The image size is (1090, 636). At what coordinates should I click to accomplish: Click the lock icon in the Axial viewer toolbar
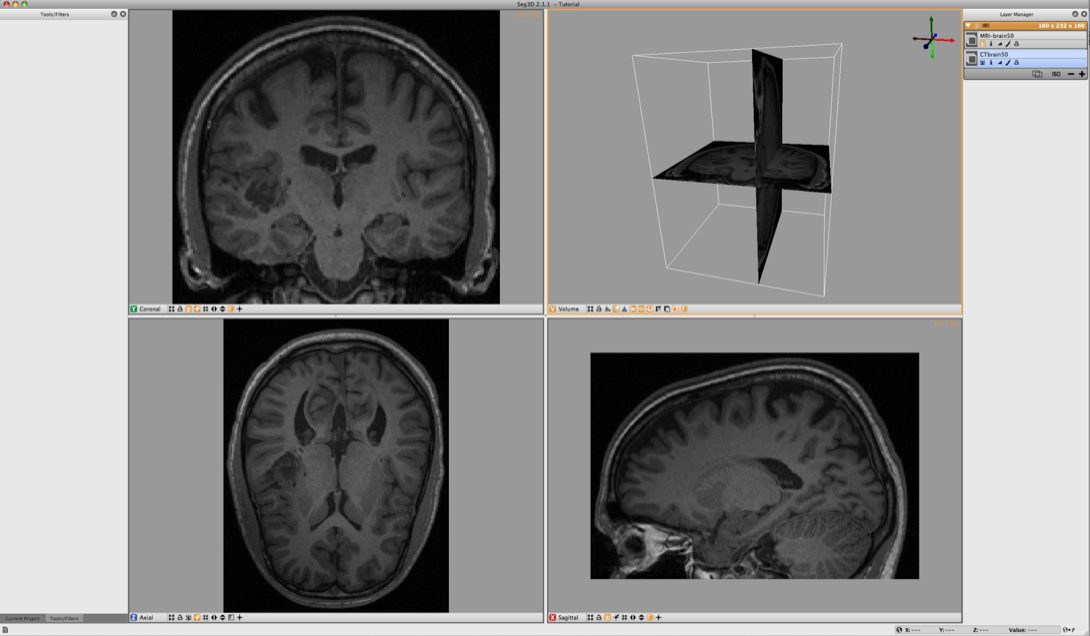179,617
